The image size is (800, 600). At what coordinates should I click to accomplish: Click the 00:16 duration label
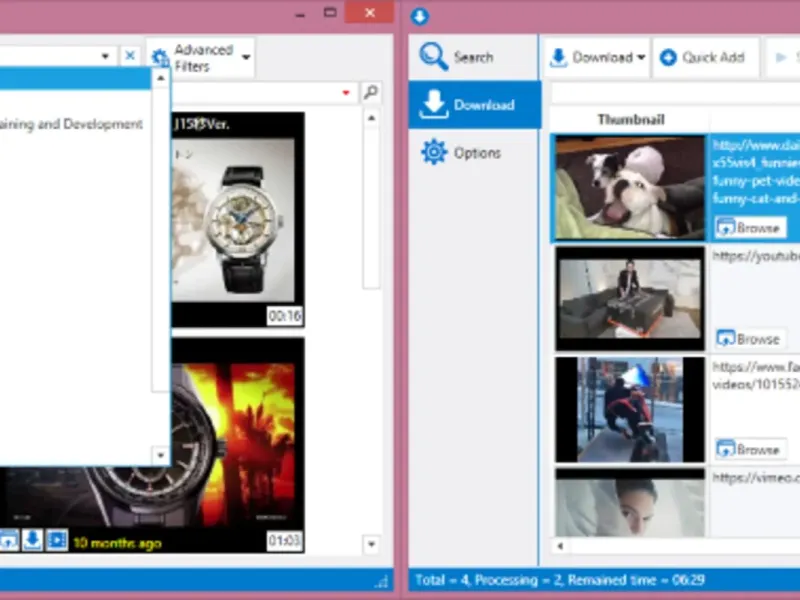click(285, 316)
